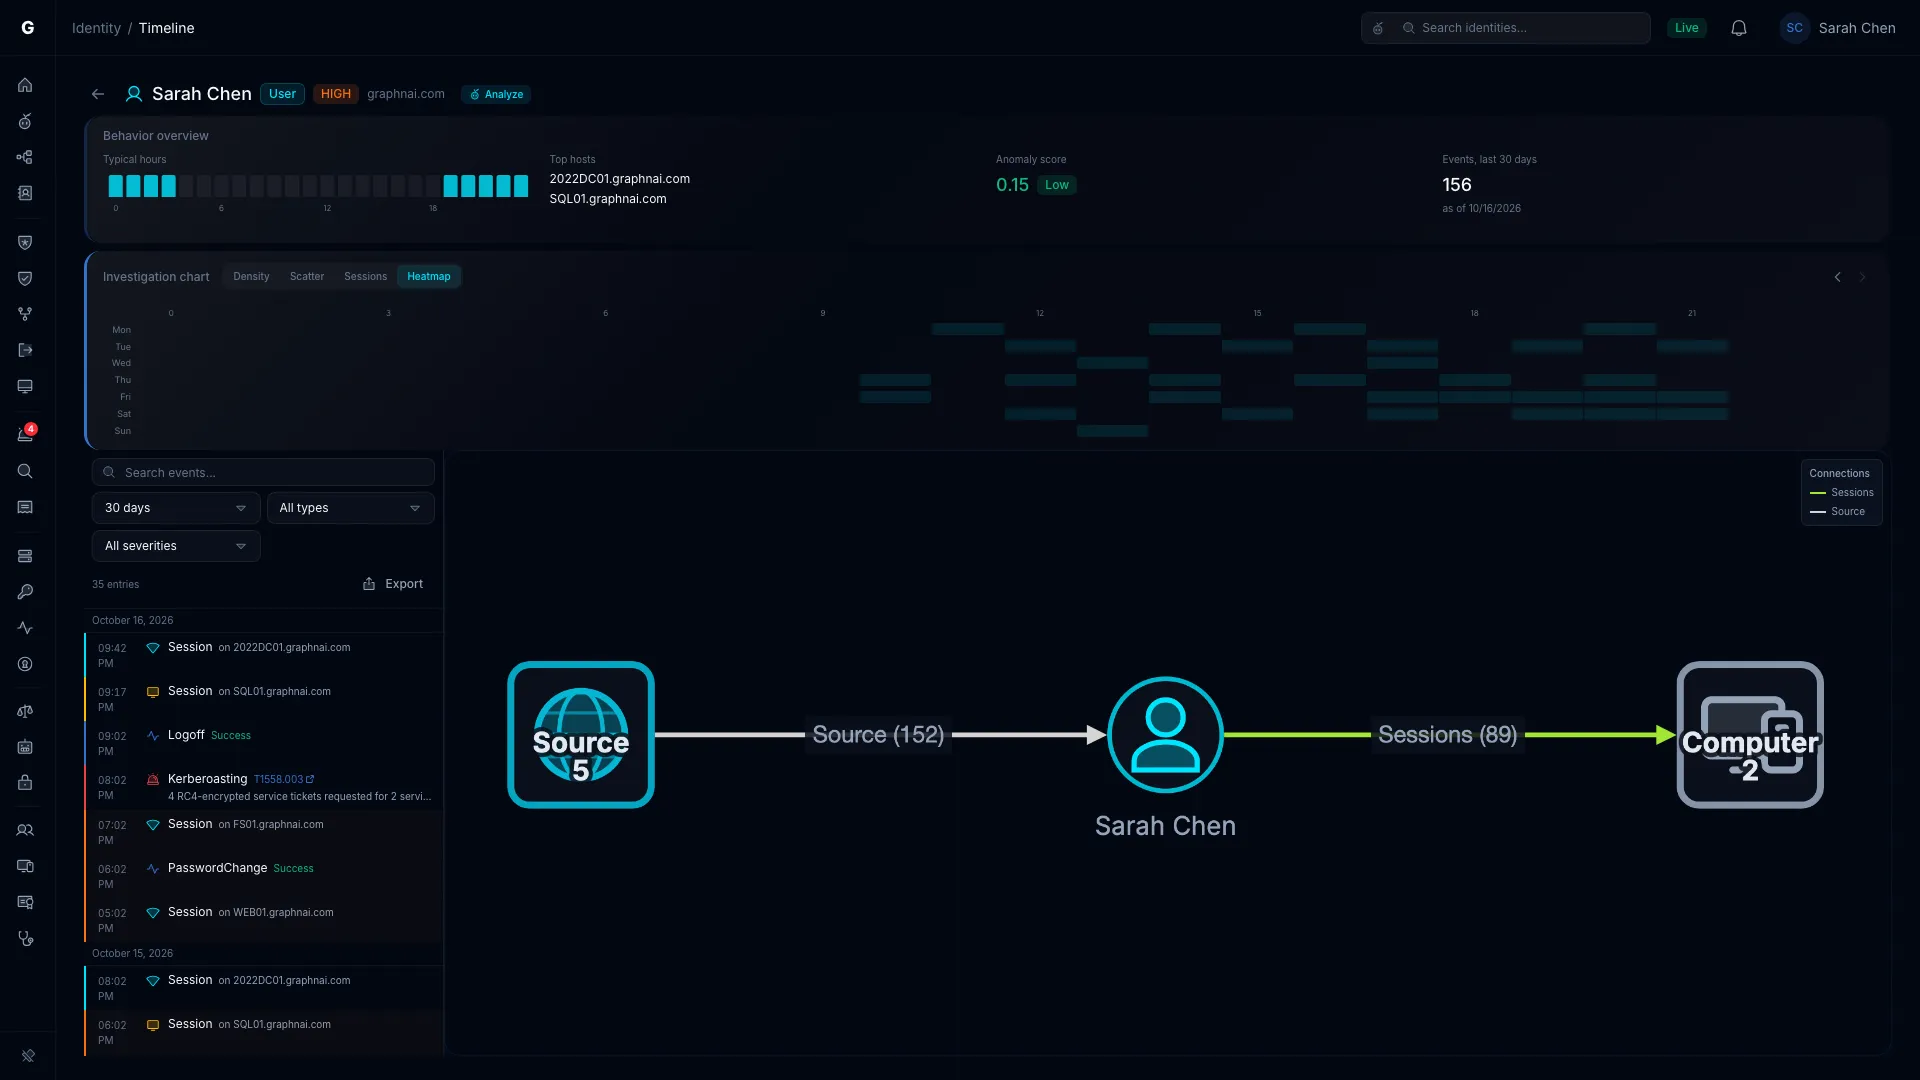1920x1080 pixels.
Task: Select the Sarah Chen user graph node
Action: click(x=1165, y=735)
